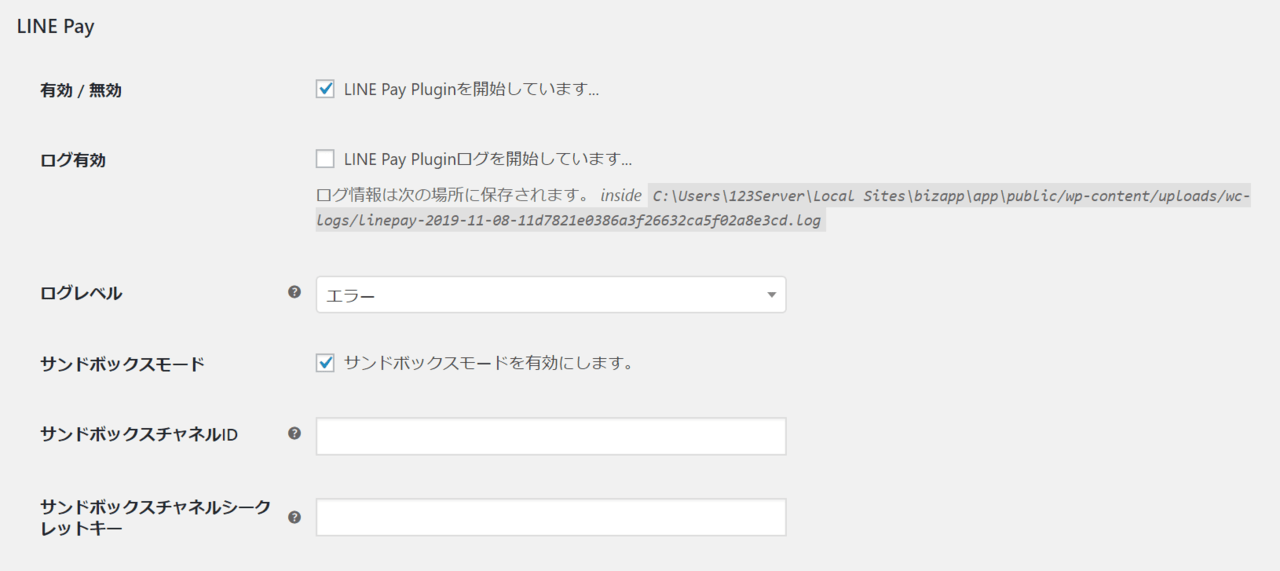Image resolution: width=1280 pixels, height=571 pixels.
Task: Click the サンドボックスチャネルID label text
Action: 139,434
